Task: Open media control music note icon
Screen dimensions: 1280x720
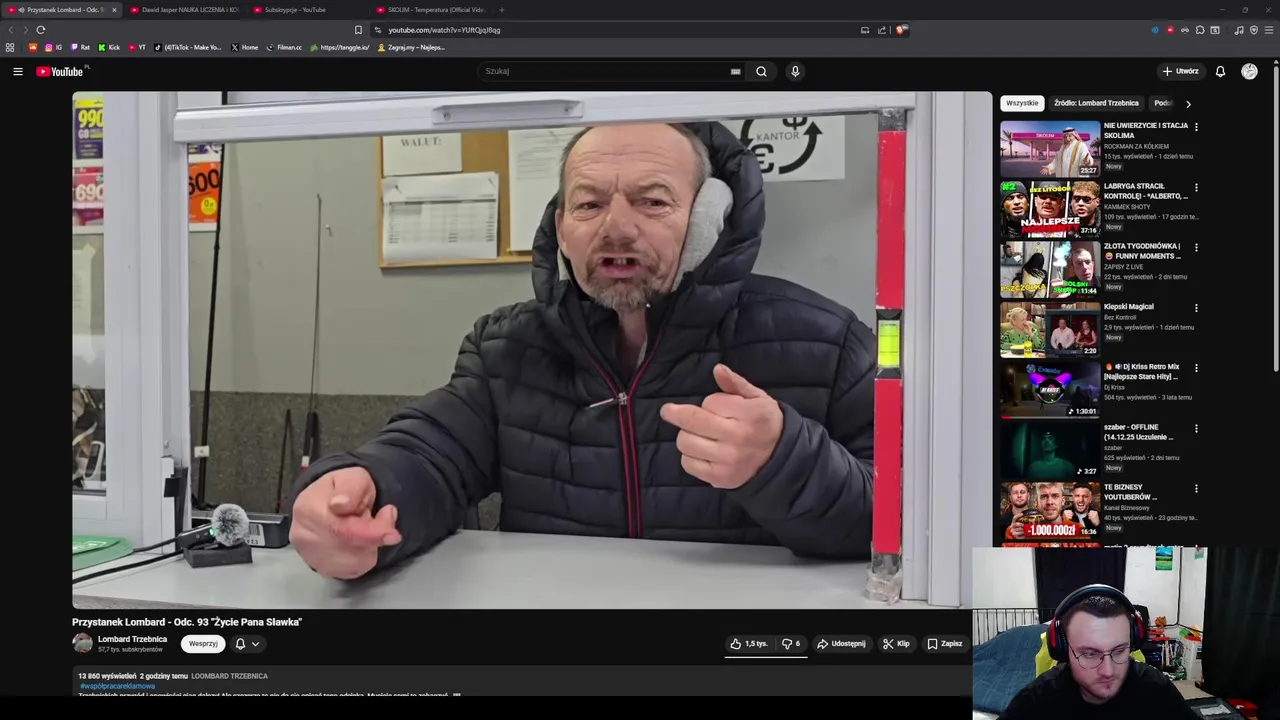Action: click(1239, 30)
